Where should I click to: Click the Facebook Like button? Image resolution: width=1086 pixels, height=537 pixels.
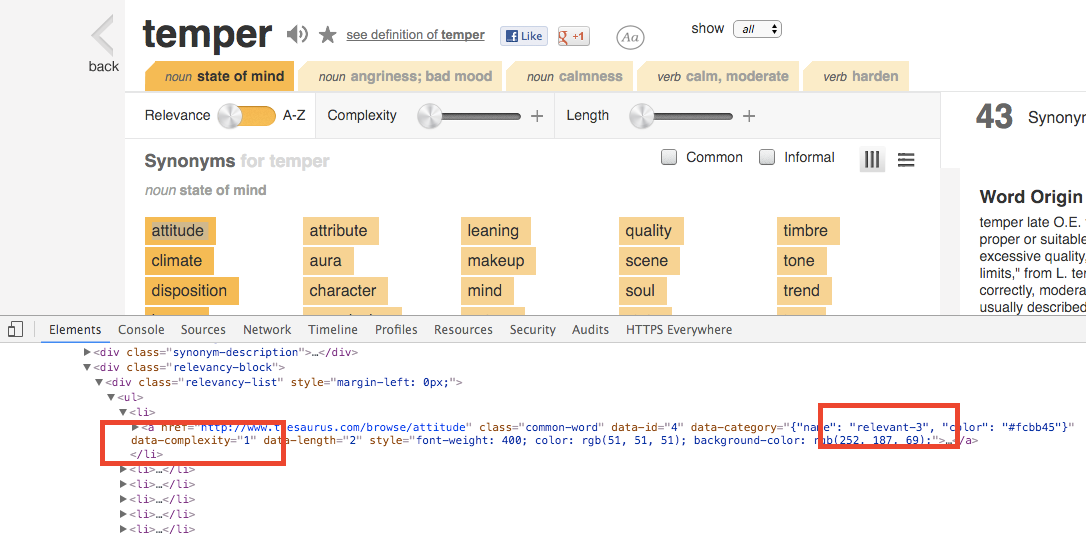pyautogui.click(x=524, y=36)
